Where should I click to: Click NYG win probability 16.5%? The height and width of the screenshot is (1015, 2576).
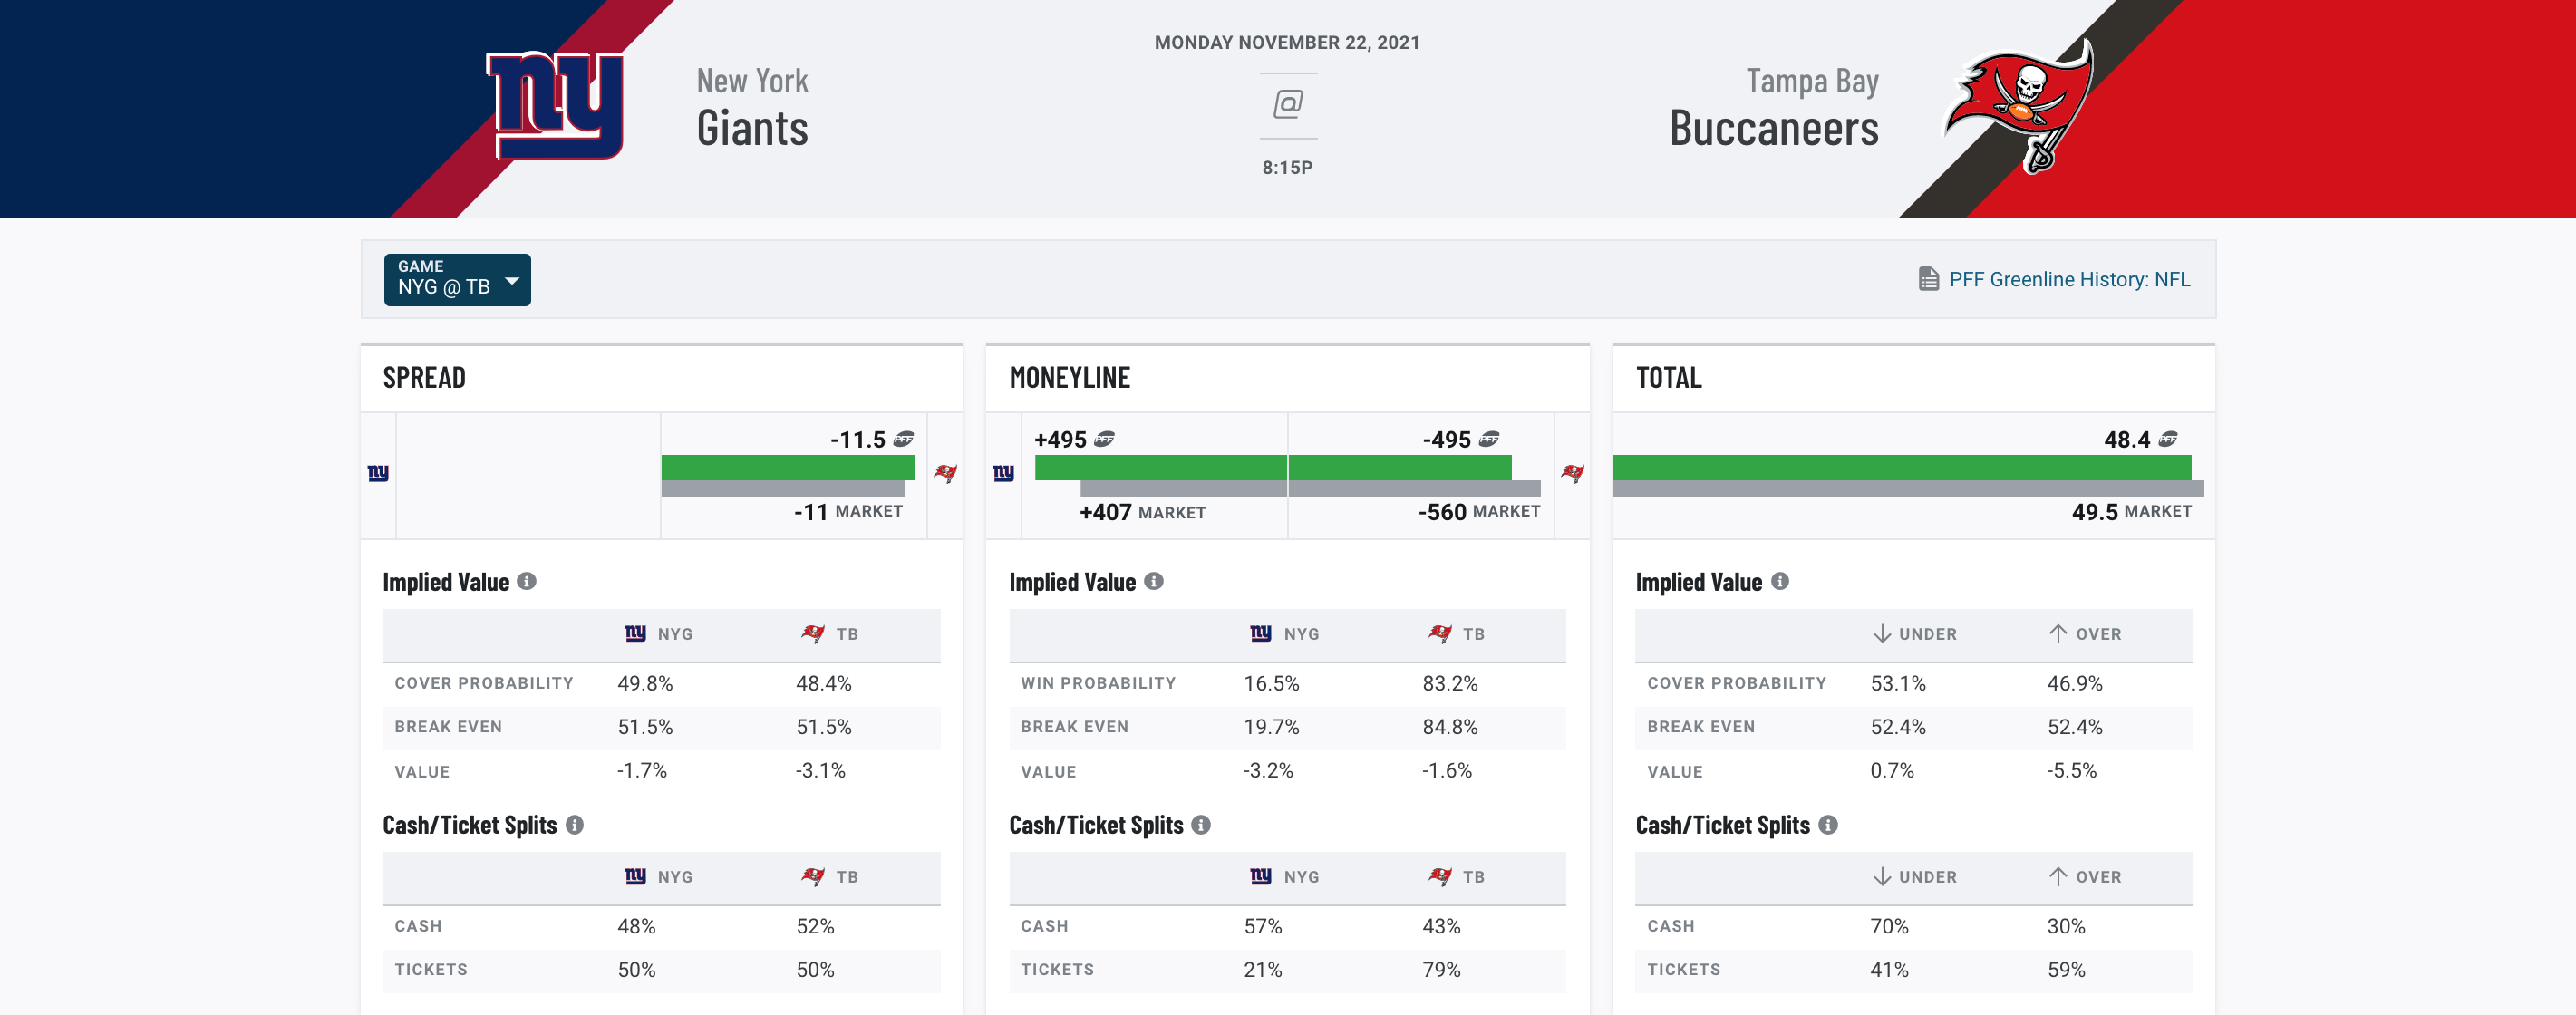point(1271,683)
